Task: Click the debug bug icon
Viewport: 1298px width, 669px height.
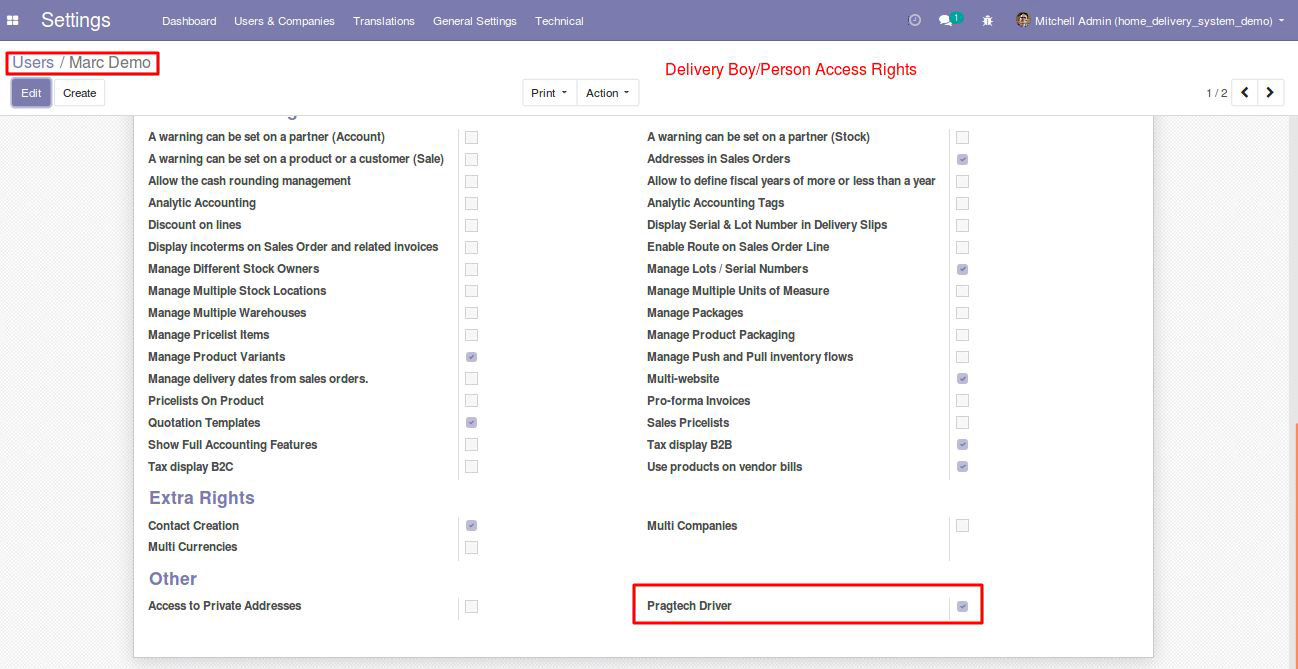Action: click(988, 20)
